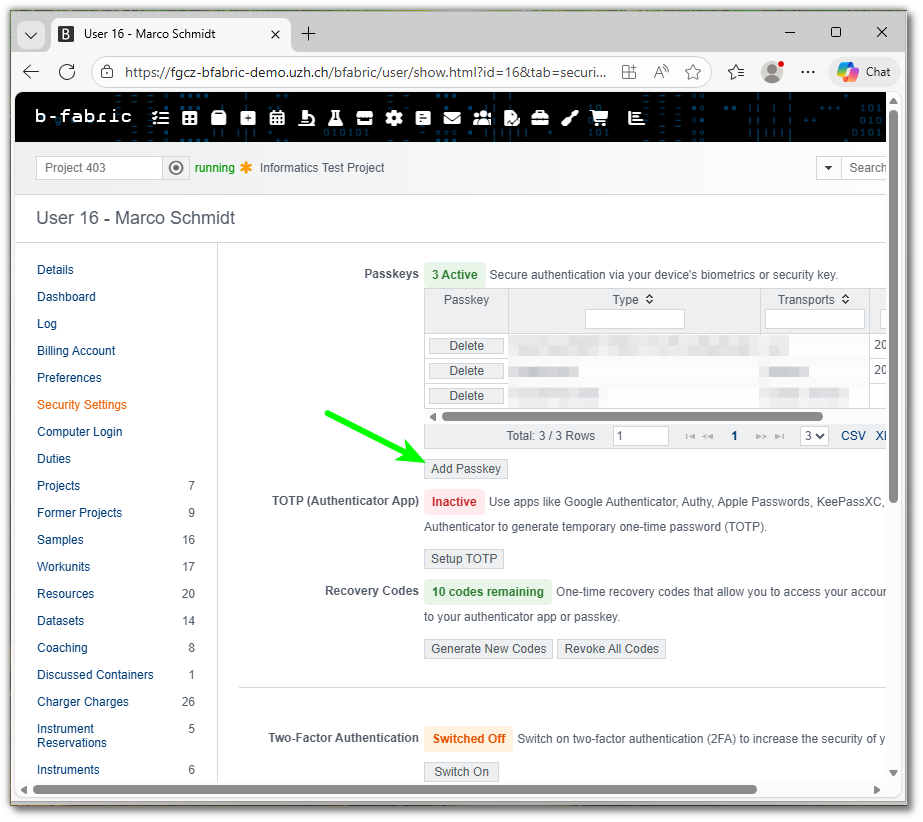
Task: Open the task checklist icon in b-fabric toolbar
Action: 160,118
